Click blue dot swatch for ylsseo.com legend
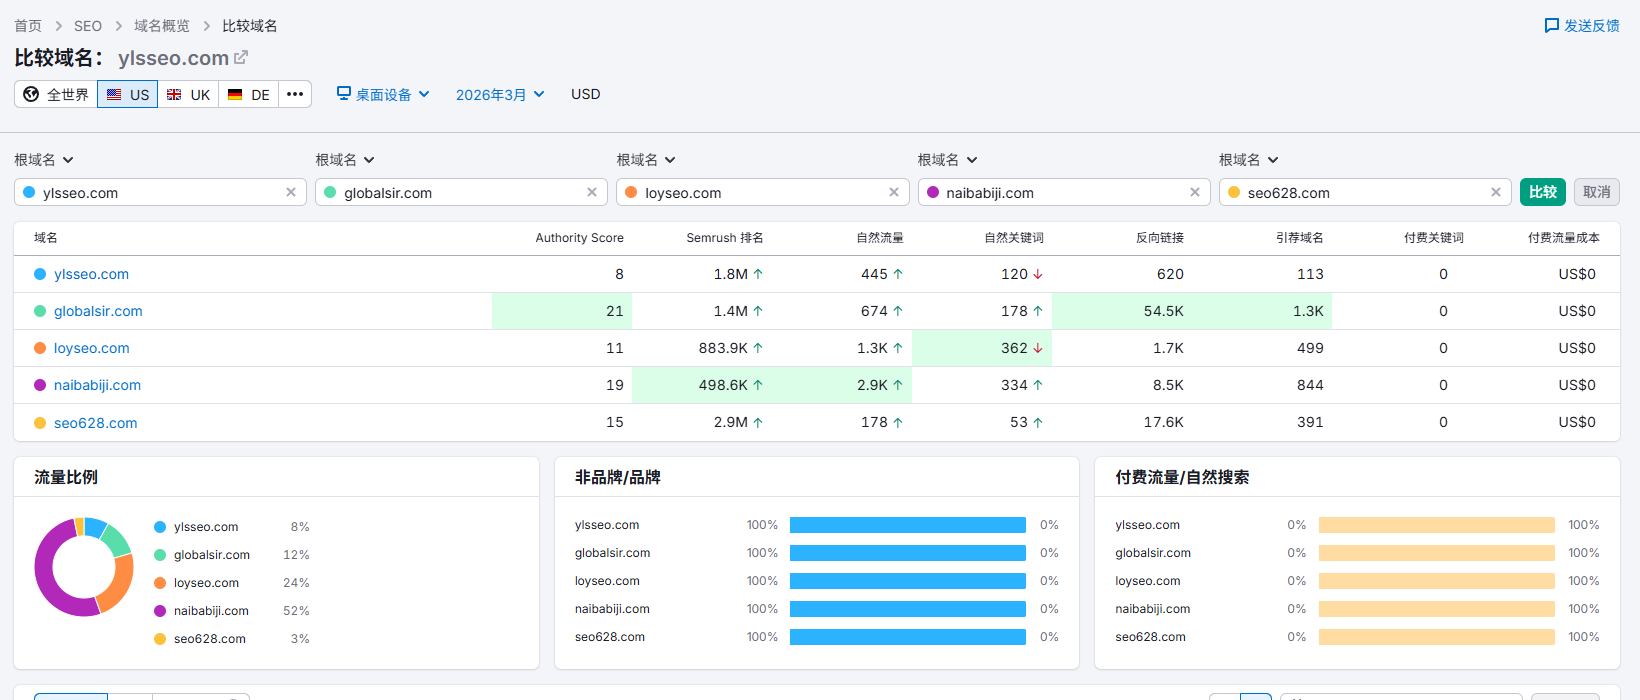This screenshot has width=1640, height=700. [x=160, y=527]
